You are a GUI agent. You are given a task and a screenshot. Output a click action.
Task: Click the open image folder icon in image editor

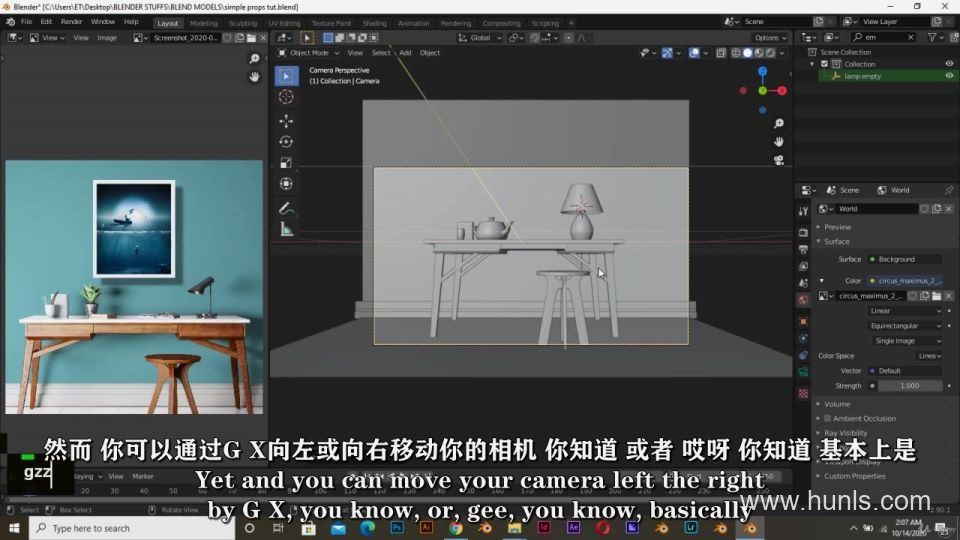251,38
